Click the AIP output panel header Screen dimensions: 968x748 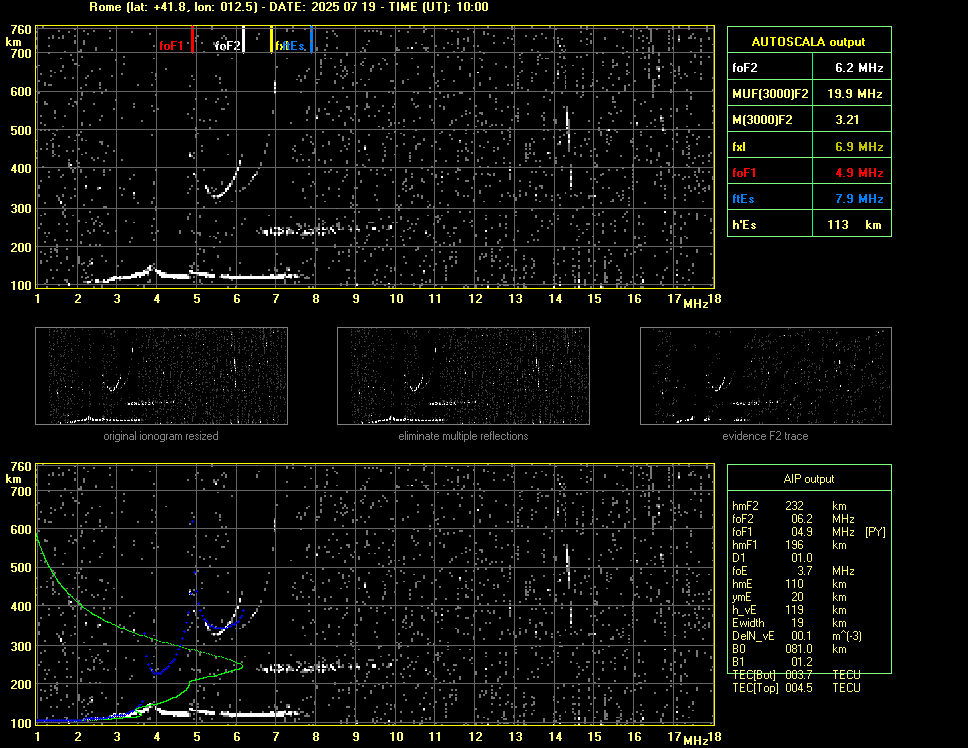(x=809, y=478)
